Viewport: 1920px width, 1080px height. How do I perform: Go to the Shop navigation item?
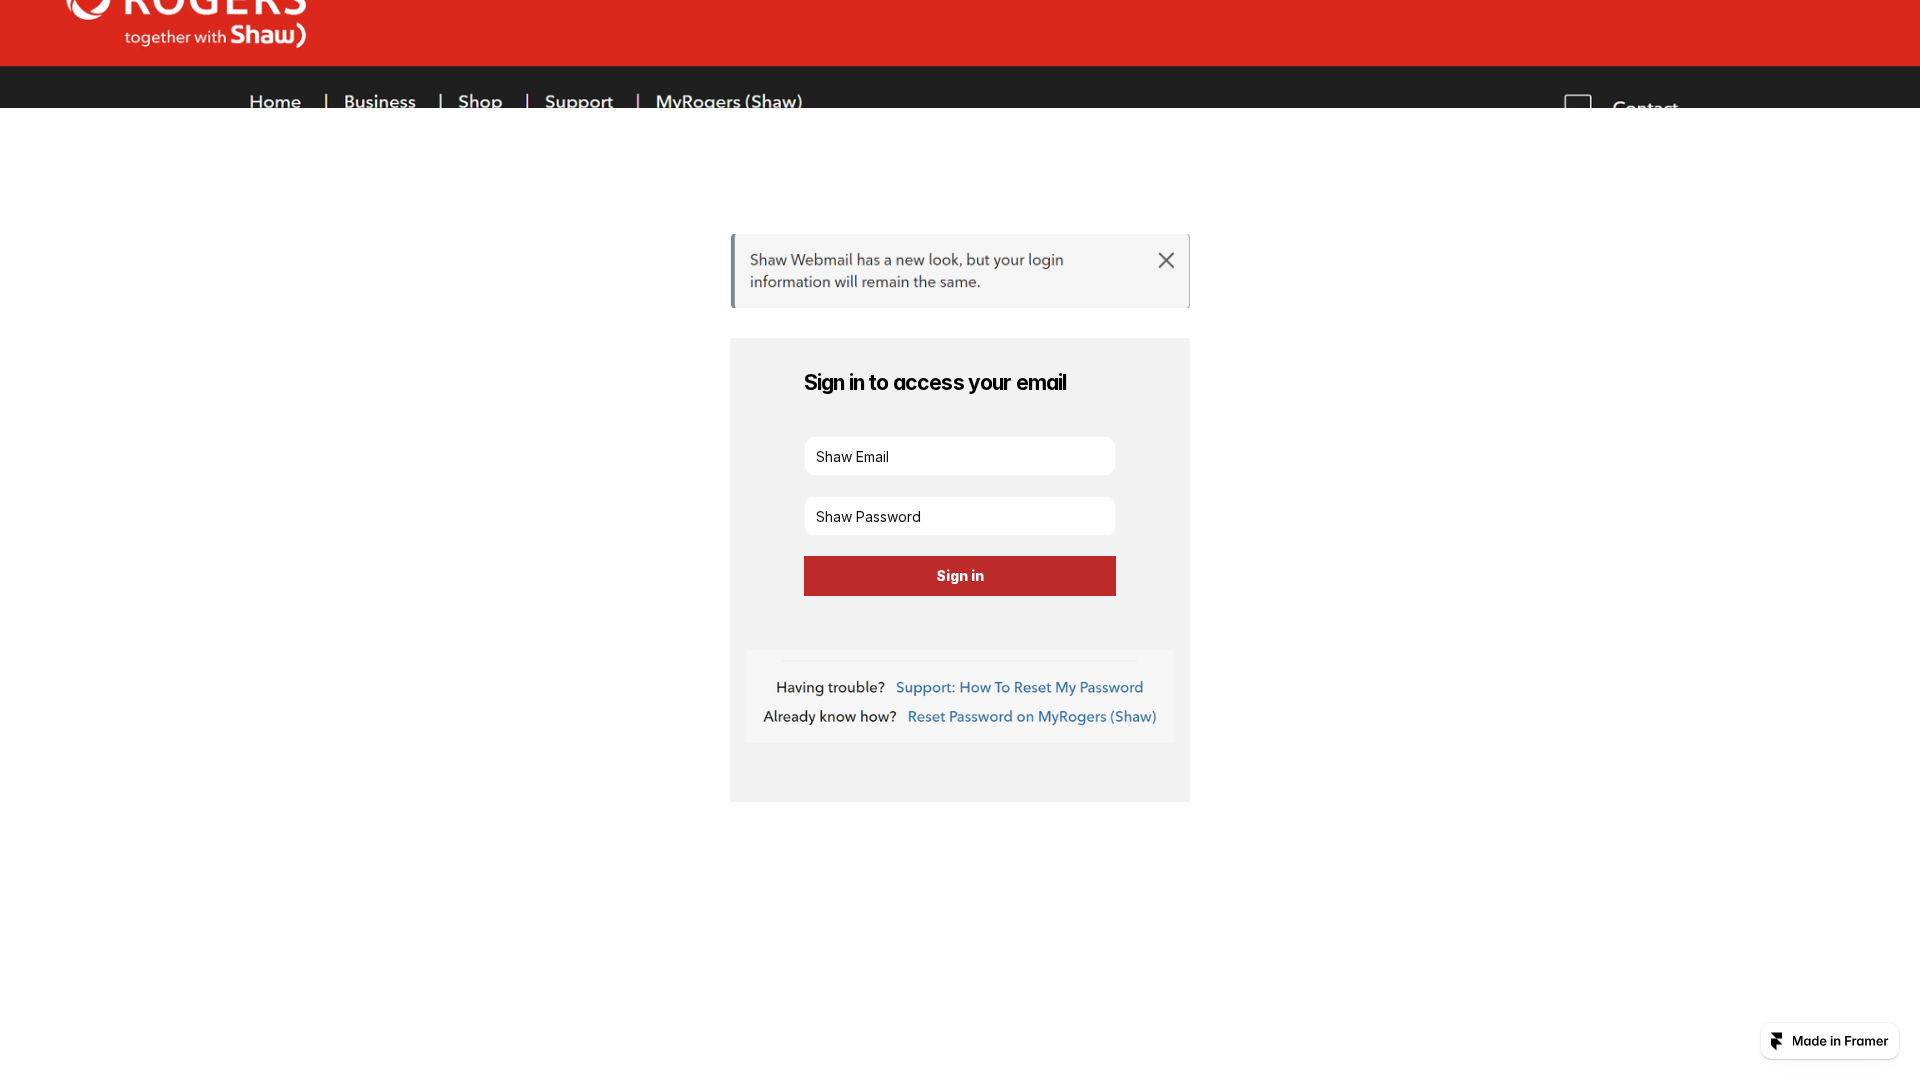480,101
